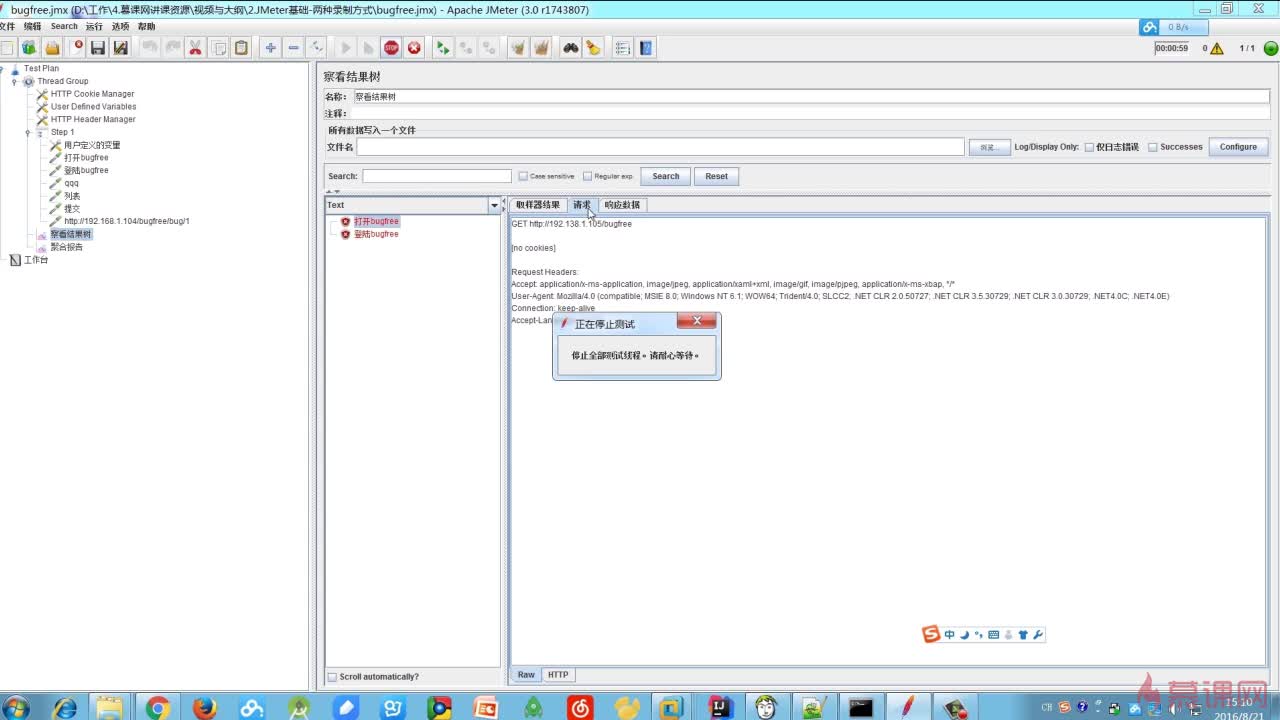Enable the 仅日志错误 checkbox
1280x720 pixels.
click(1090, 147)
